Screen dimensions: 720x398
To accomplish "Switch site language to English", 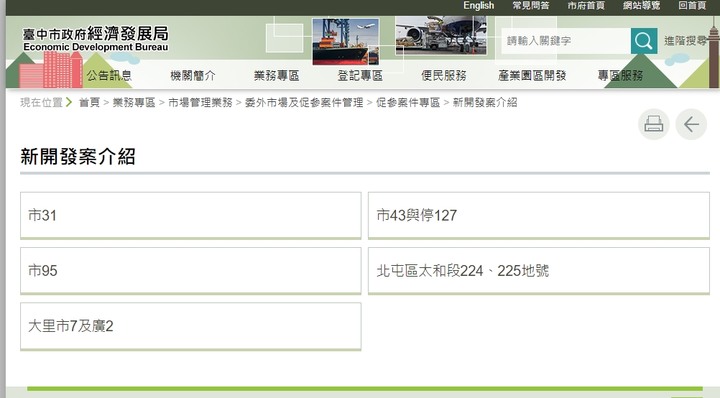I will point(478,6).
